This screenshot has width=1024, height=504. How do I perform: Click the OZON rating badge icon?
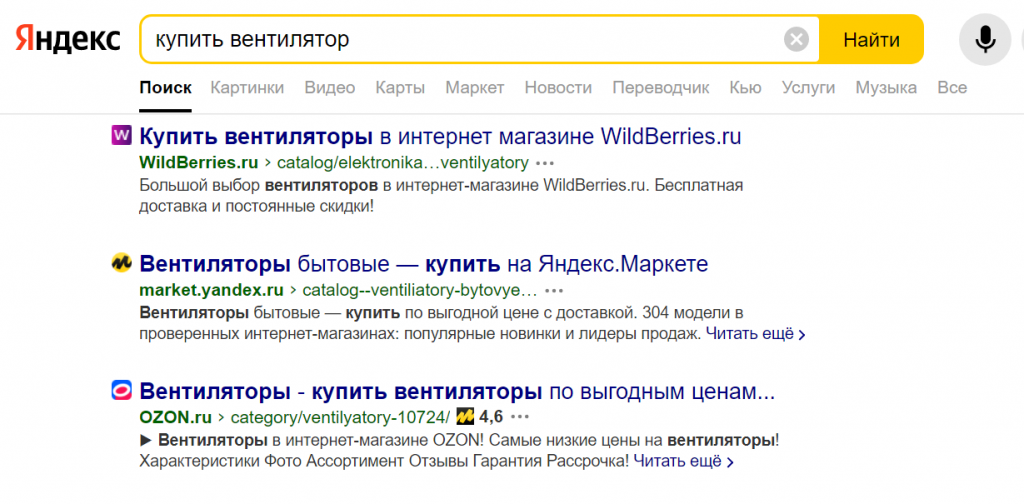point(466,416)
